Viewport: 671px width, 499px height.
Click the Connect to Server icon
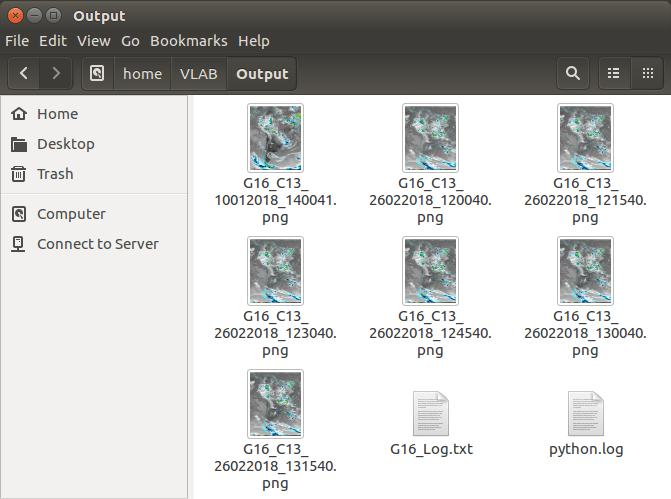tap(18, 244)
